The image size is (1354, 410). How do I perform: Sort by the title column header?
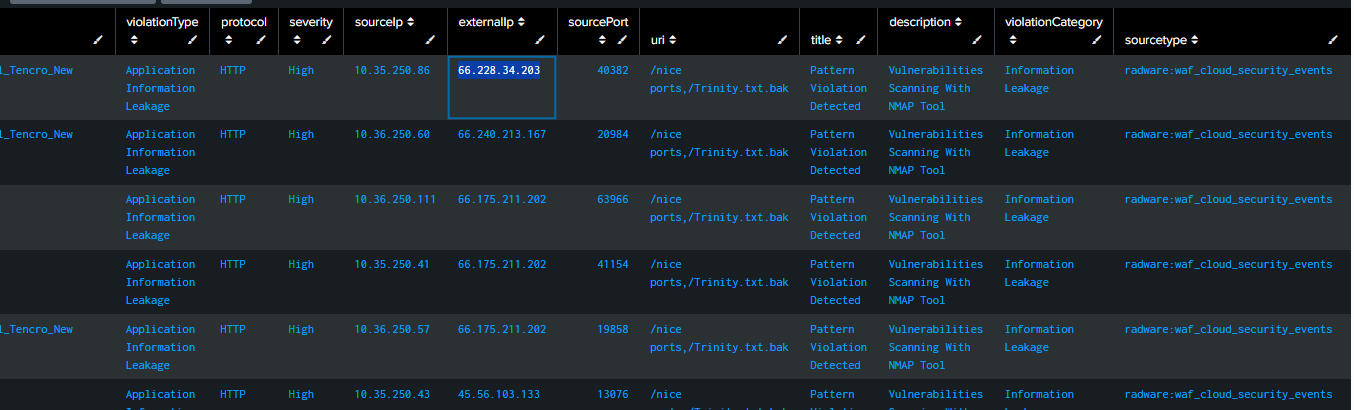(838, 40)
